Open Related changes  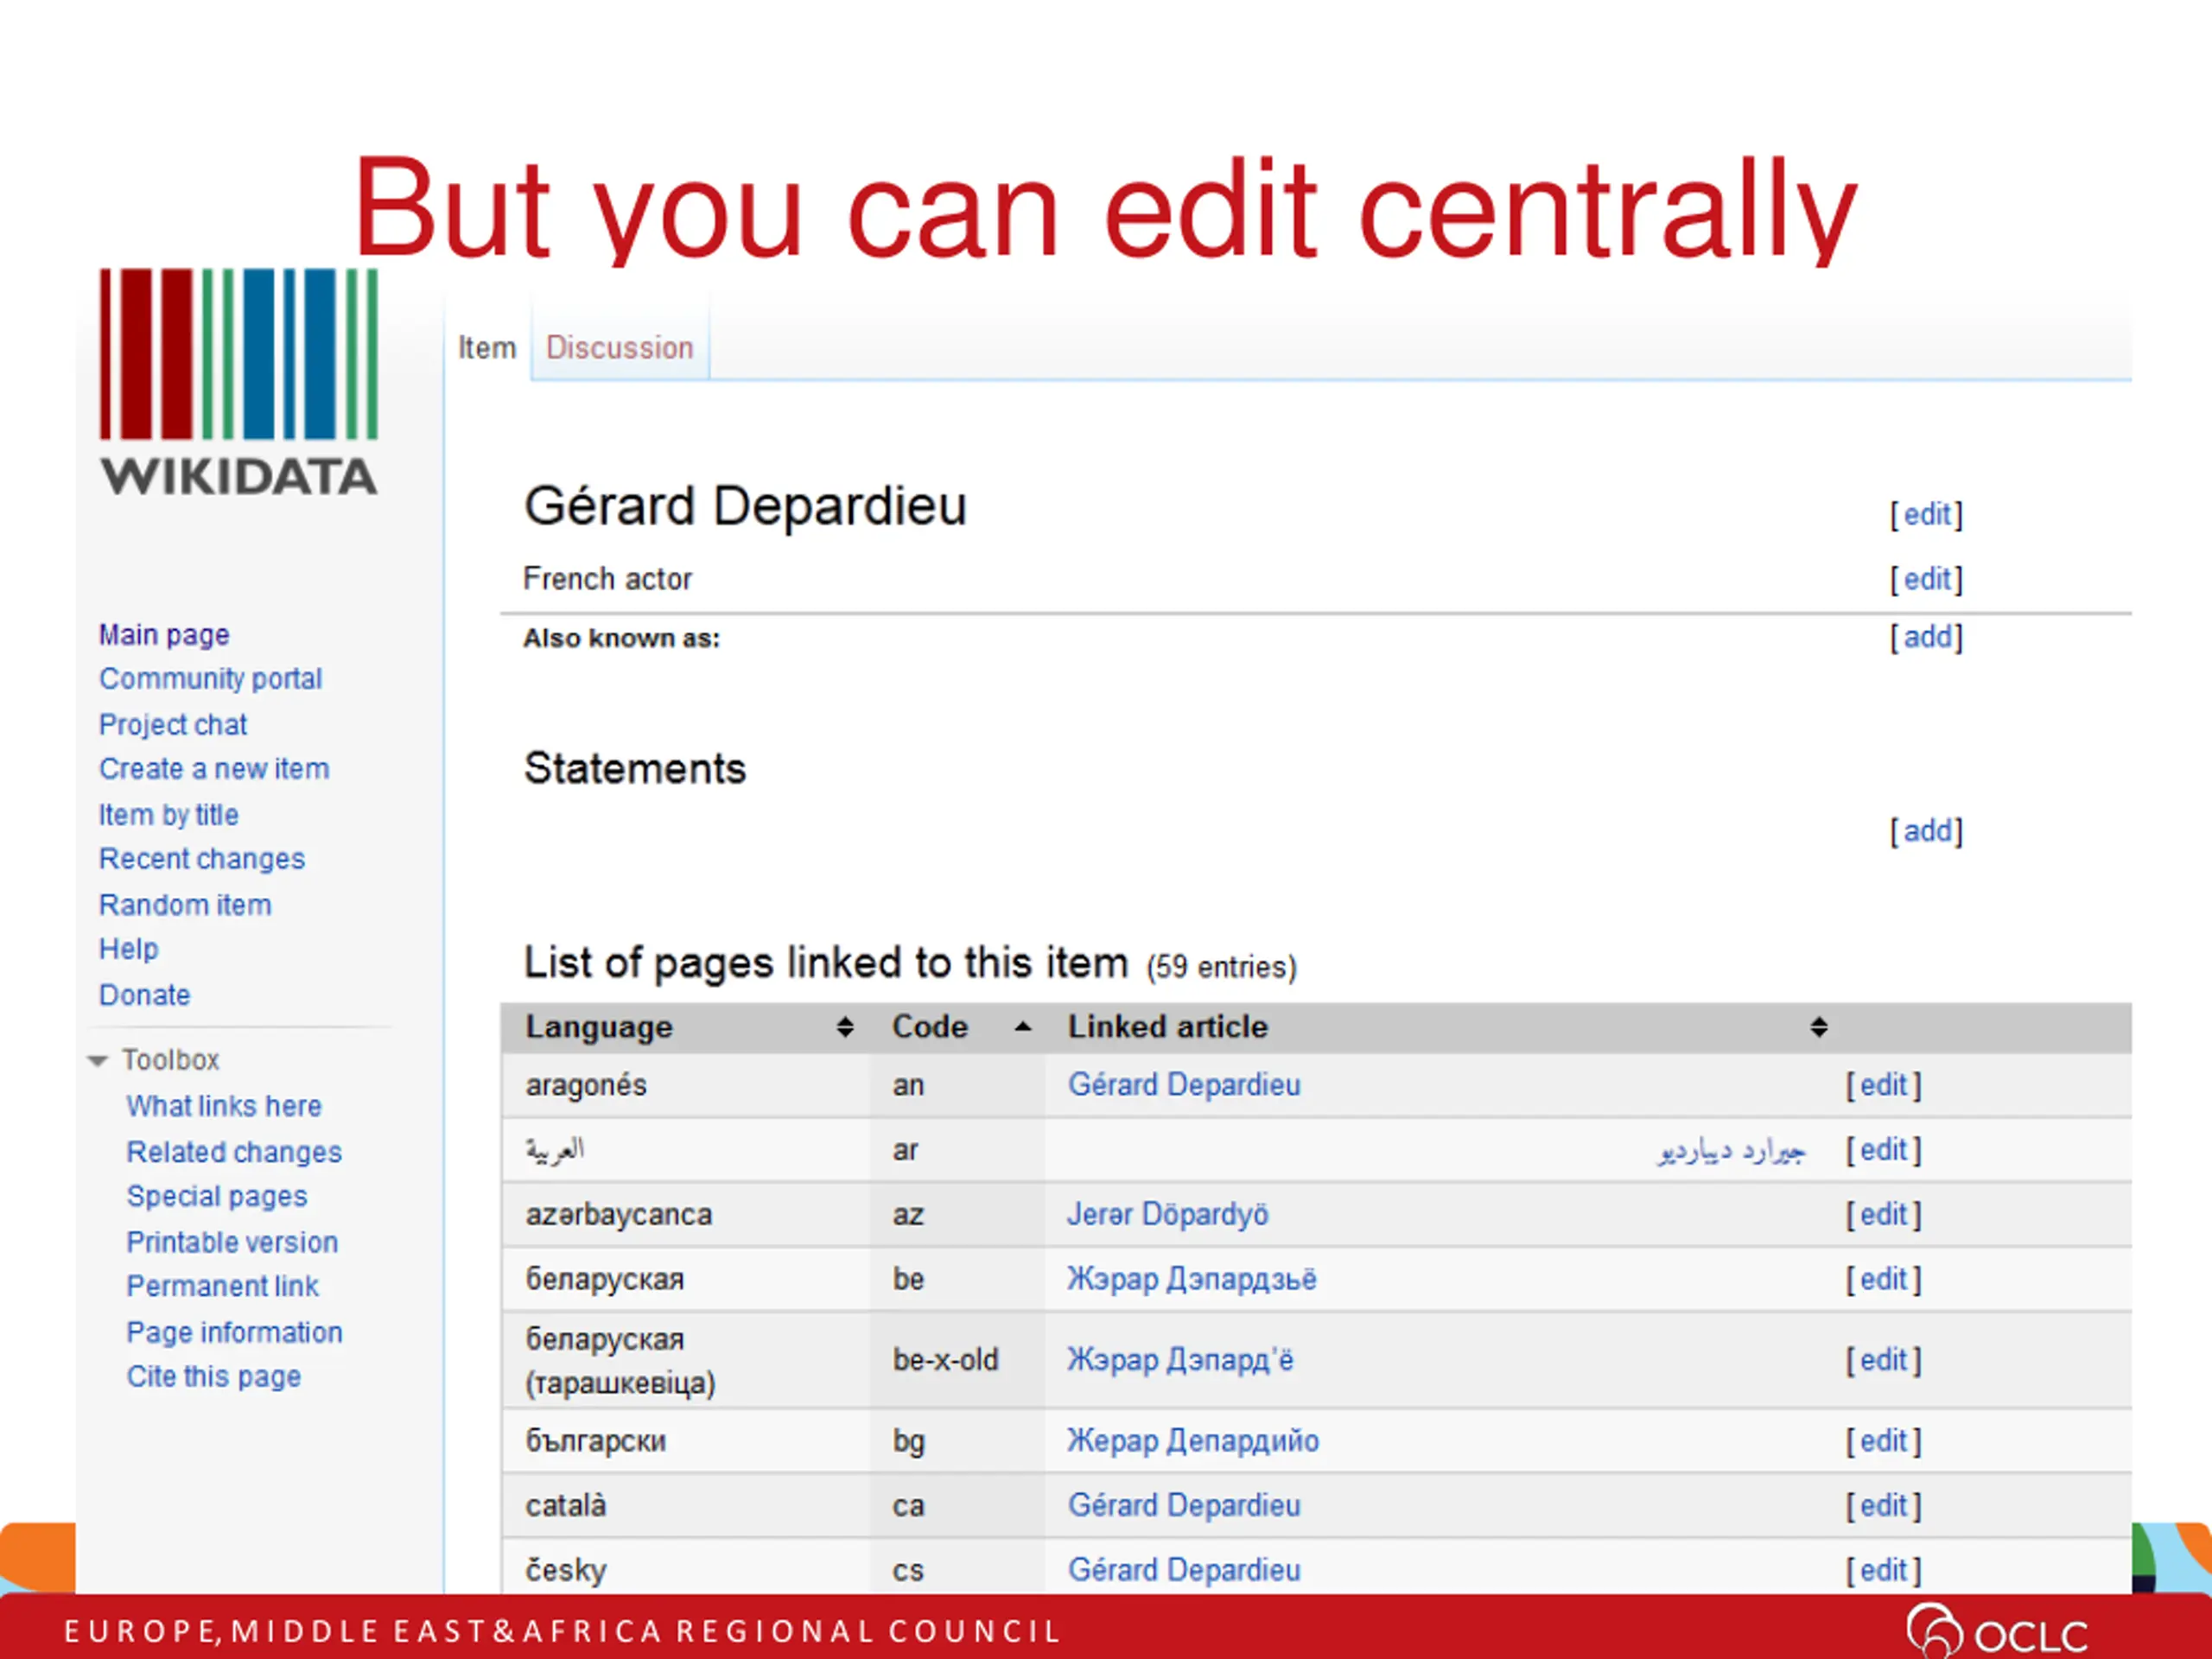pos(234,1151)
